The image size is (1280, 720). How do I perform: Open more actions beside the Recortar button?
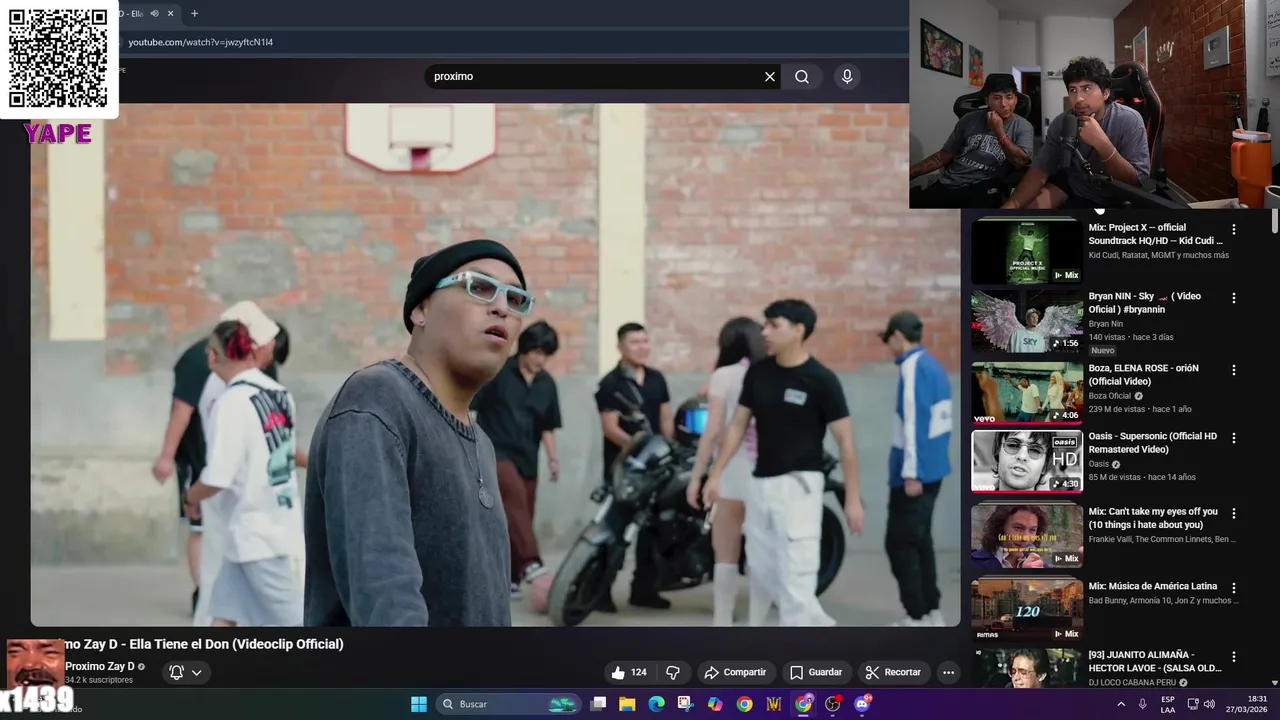tap(948, 672)
